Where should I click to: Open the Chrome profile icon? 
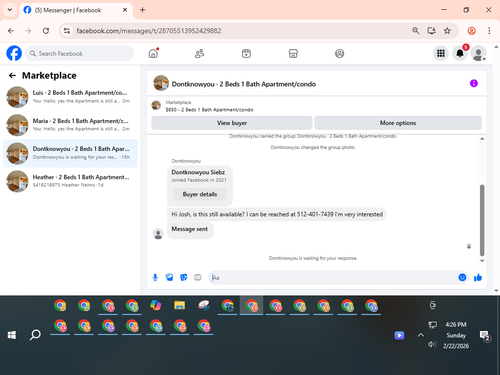tap(472, 31)
